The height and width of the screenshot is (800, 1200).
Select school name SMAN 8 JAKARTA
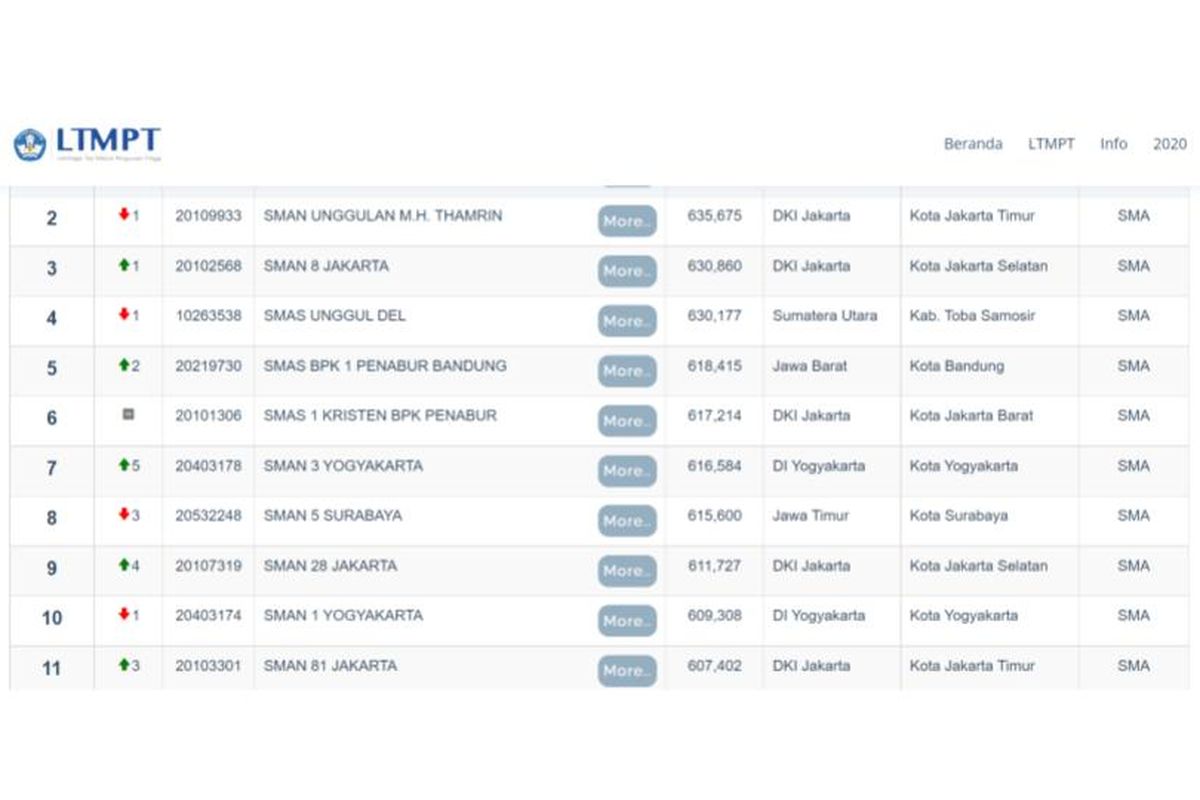[x=326, y=265]
